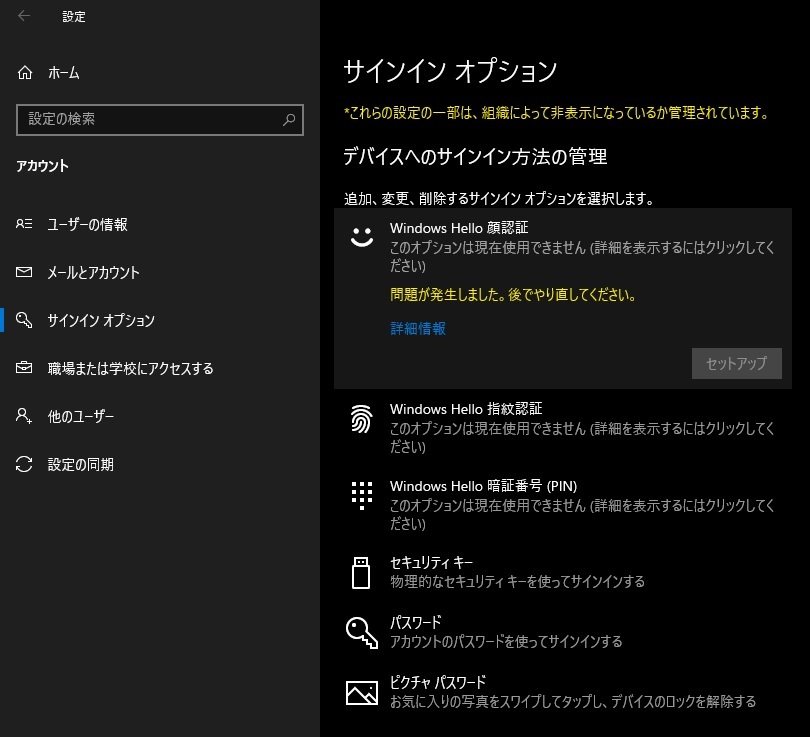Click the ユーザーの情報 person icon
Viewport: 810px width, 737px height.
24,224
